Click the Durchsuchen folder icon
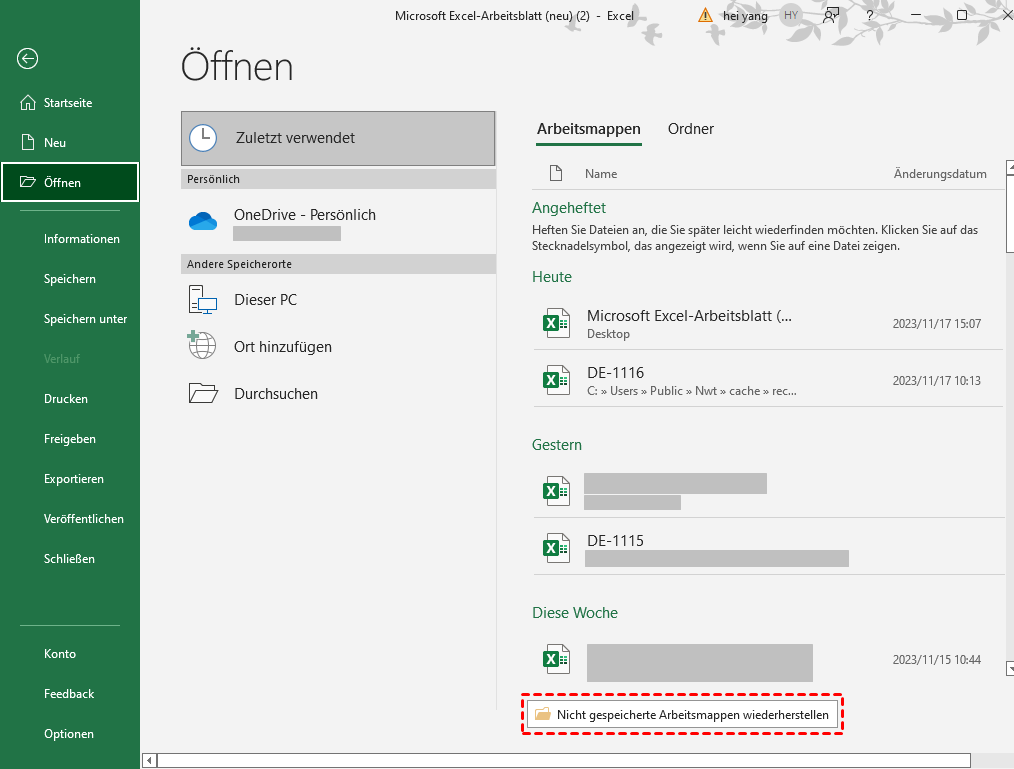 [203, 393]
